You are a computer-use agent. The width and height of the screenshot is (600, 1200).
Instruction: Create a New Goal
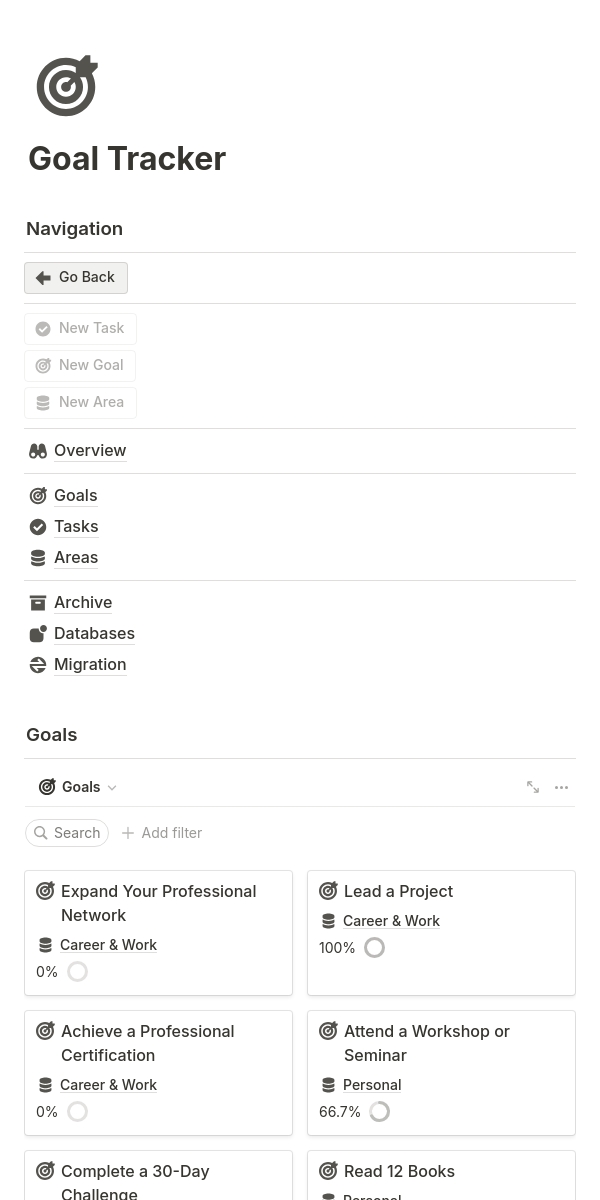pyautogui.click(x=80, y=366)
